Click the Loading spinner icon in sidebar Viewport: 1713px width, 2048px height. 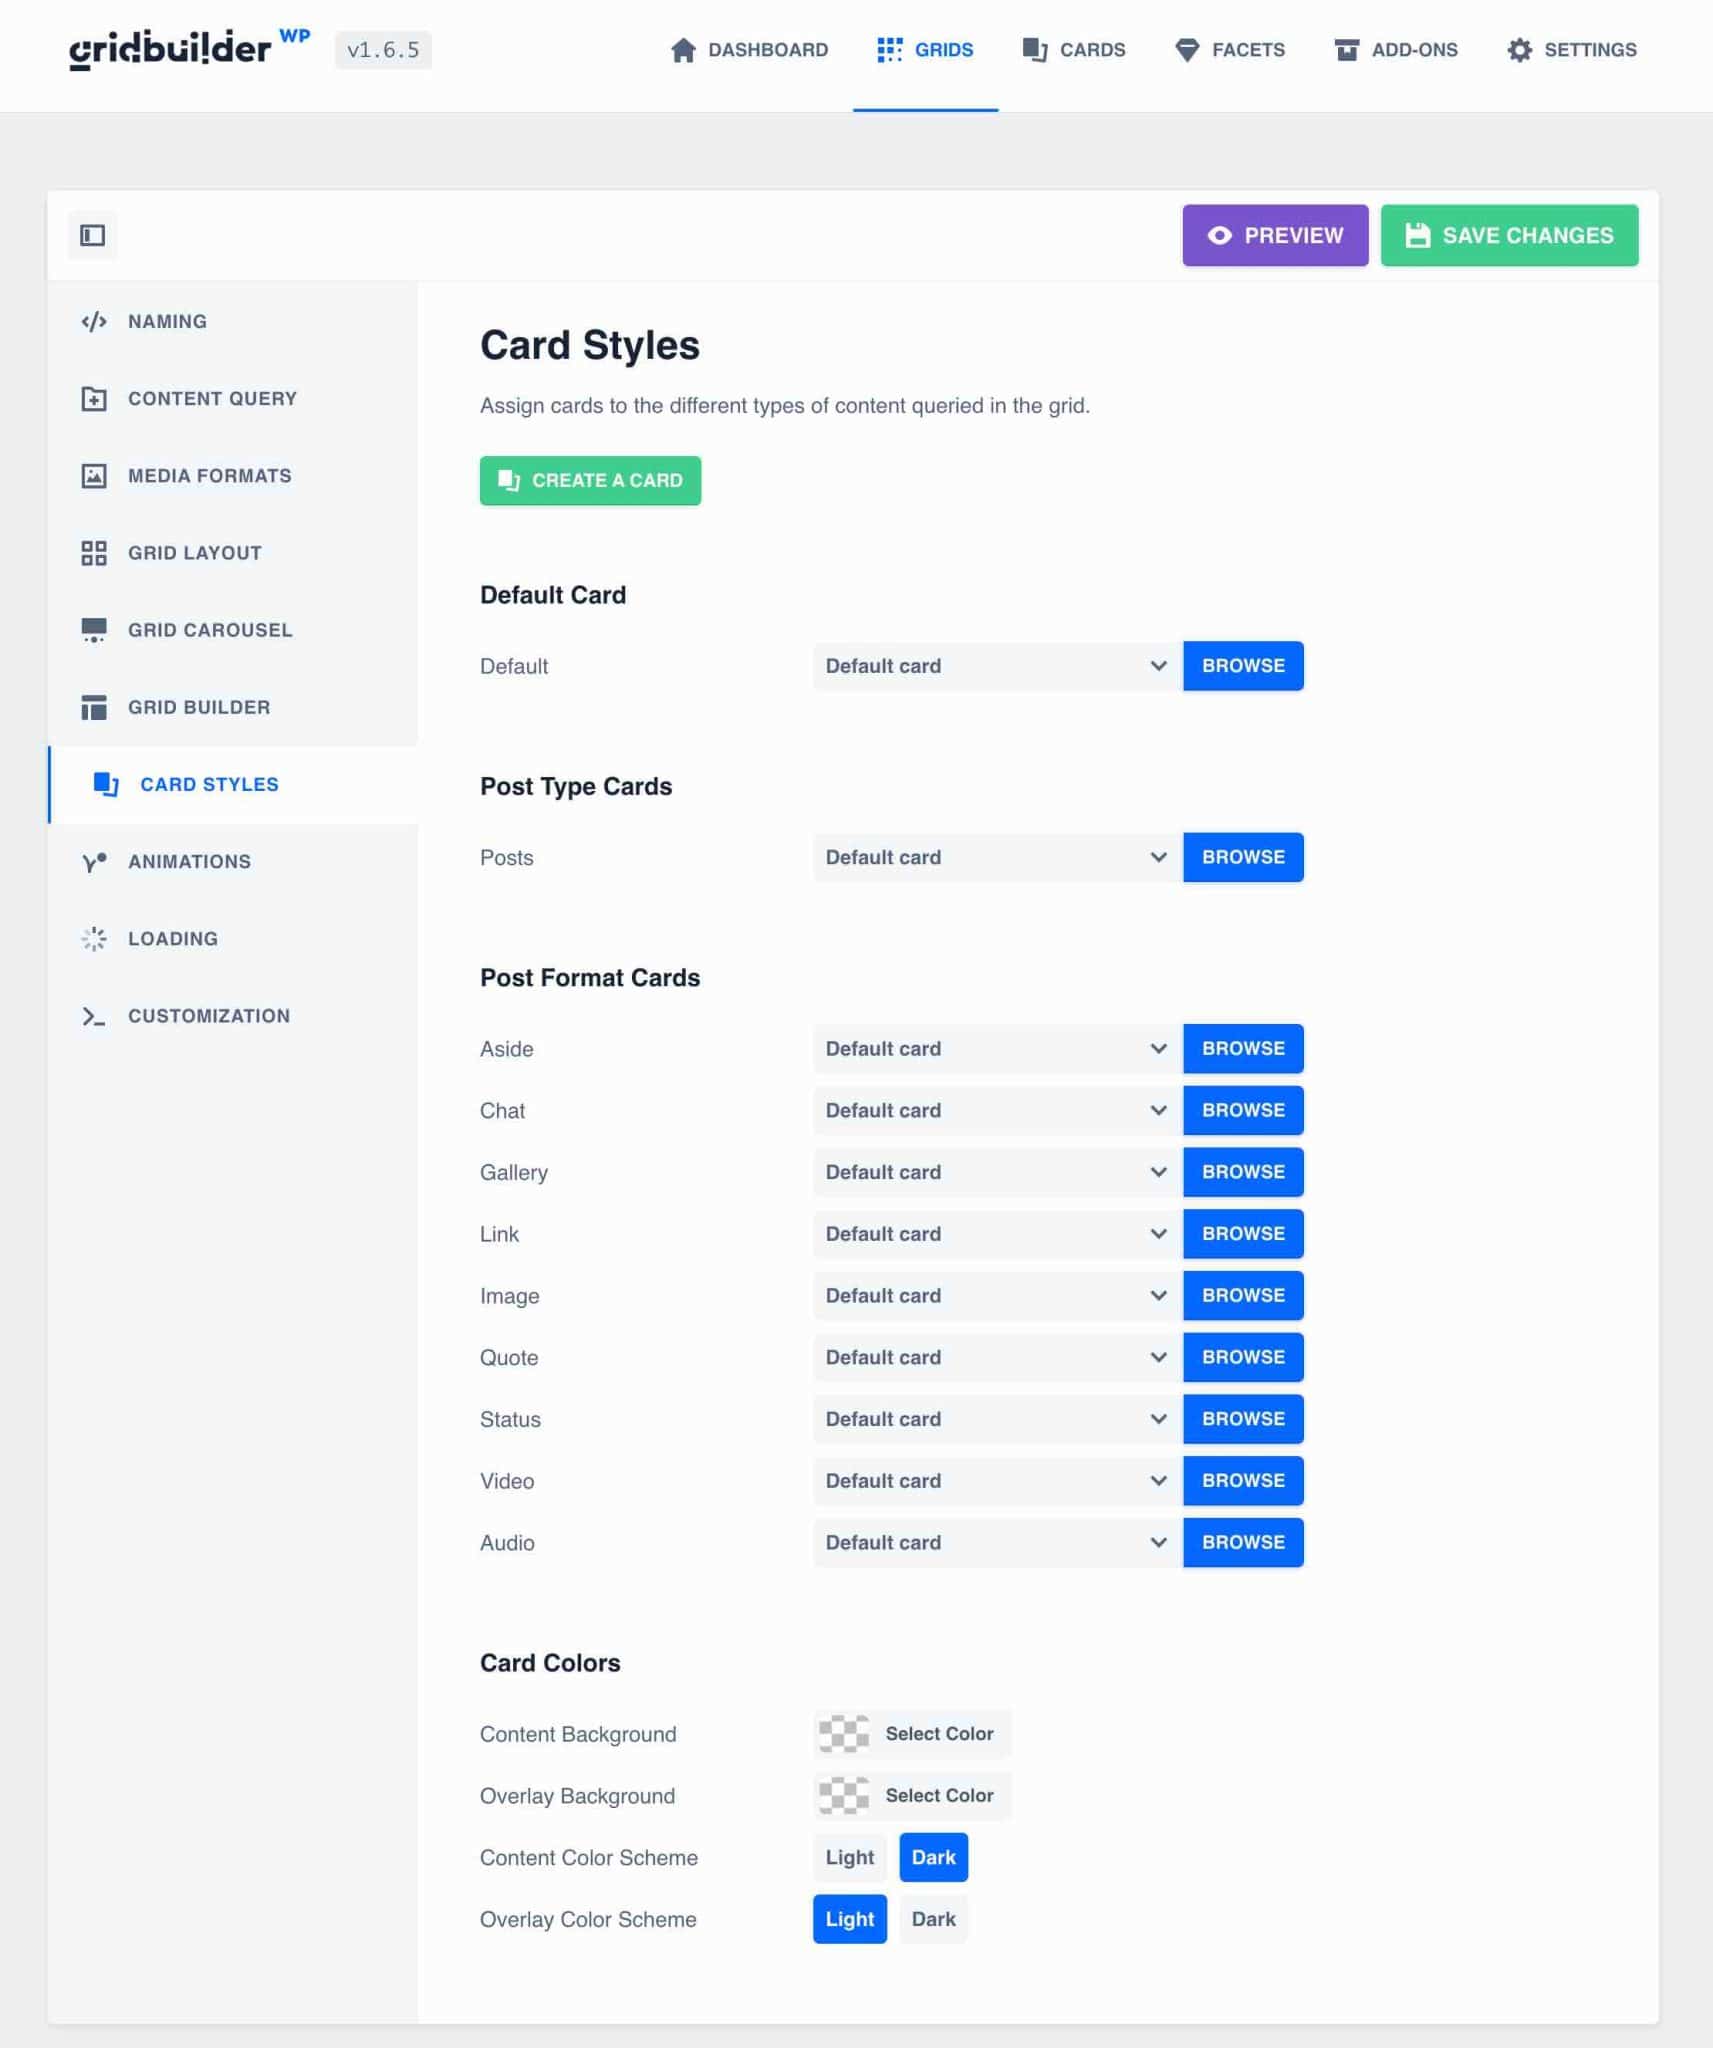coord(94,939)
